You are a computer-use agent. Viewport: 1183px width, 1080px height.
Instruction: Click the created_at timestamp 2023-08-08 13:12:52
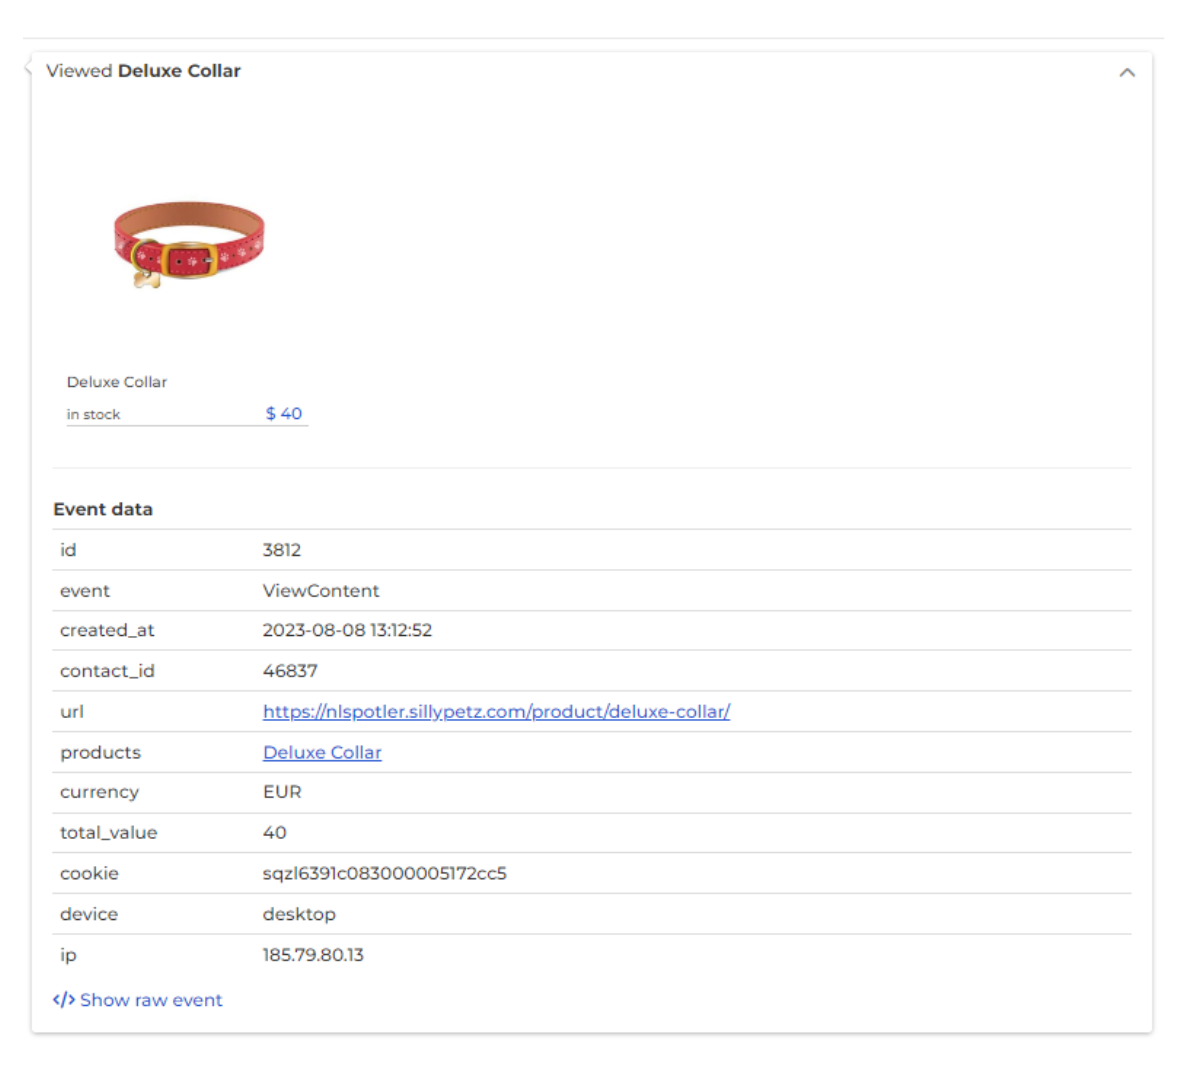click(347, 631)
